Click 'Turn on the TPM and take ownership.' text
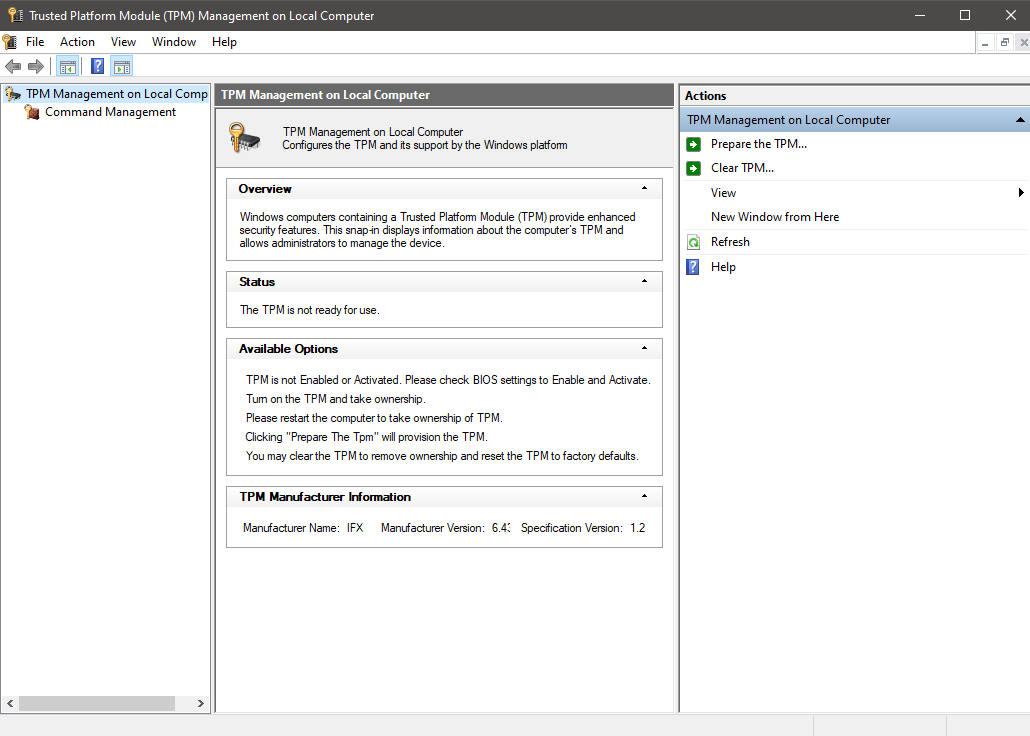 [336, 399]
